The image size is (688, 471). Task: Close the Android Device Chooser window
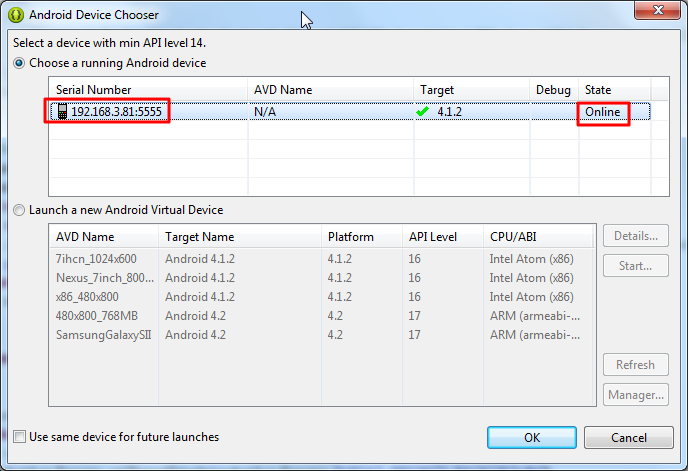[657, 10]
